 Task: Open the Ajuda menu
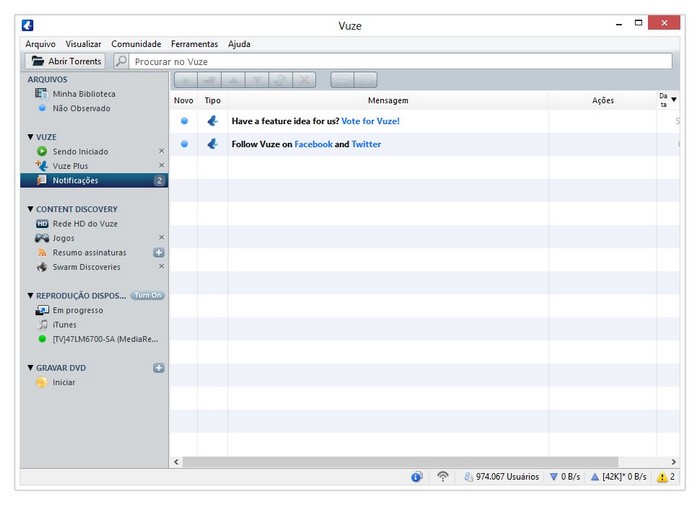(239, 44)
